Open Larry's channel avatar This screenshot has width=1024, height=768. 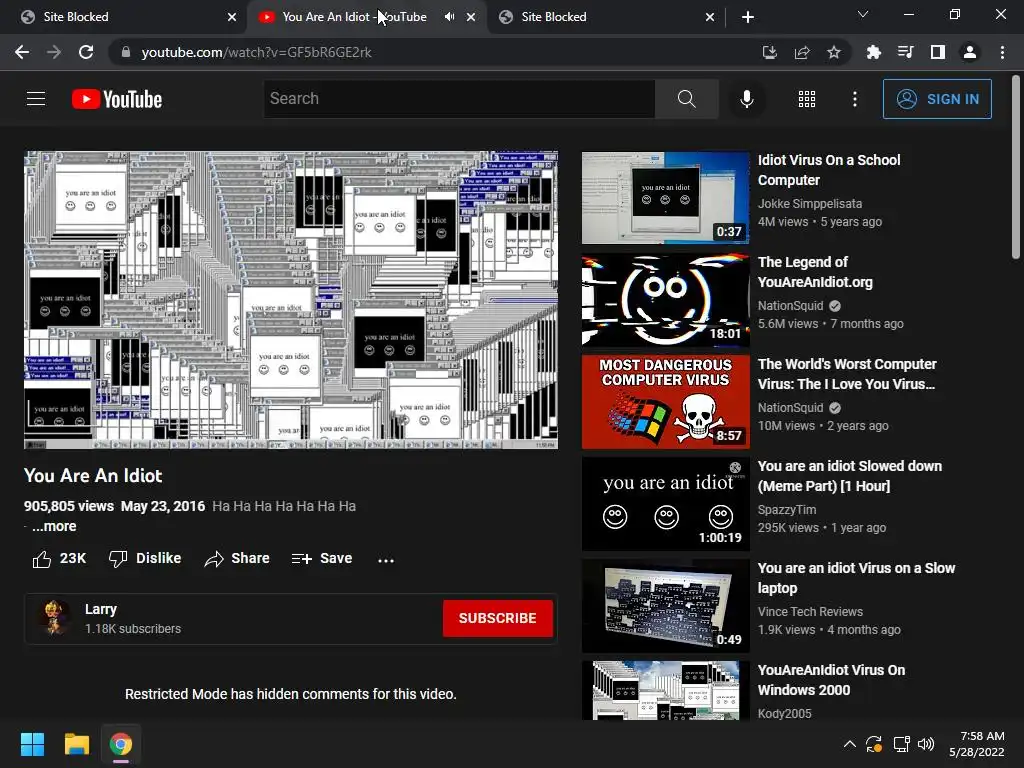pos(54,618)
